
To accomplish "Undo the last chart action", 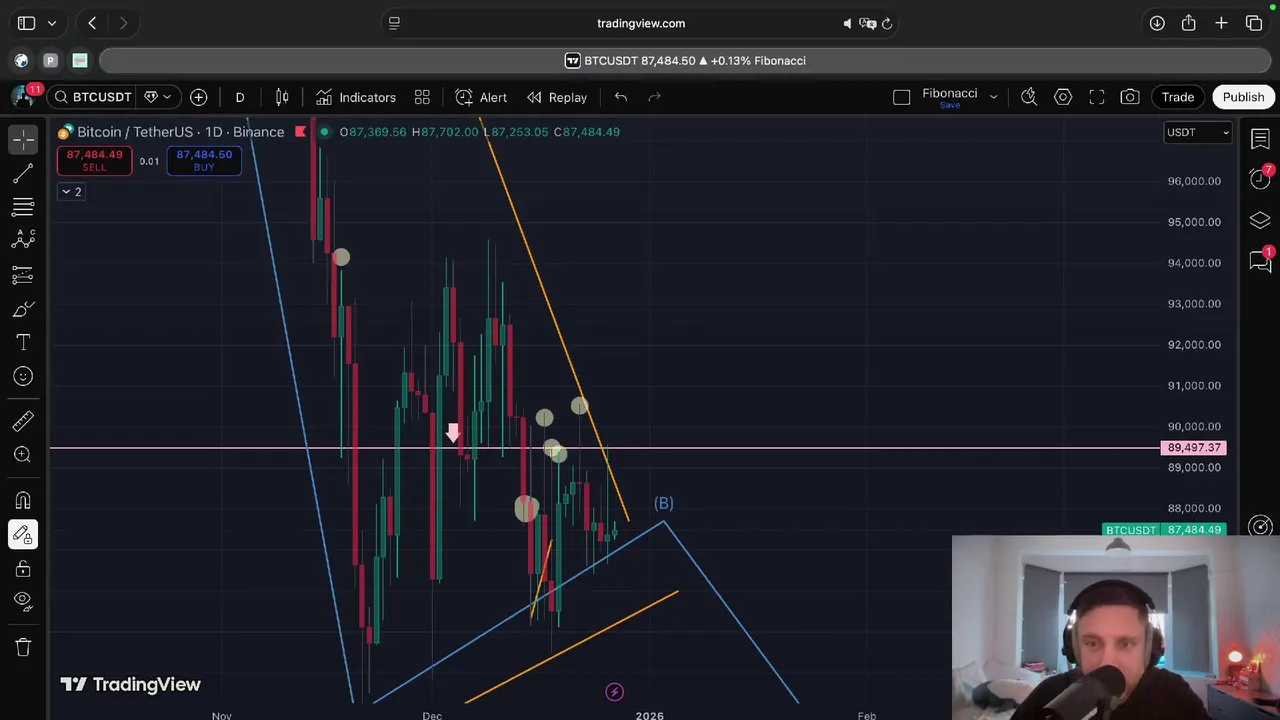I will 621,97.
